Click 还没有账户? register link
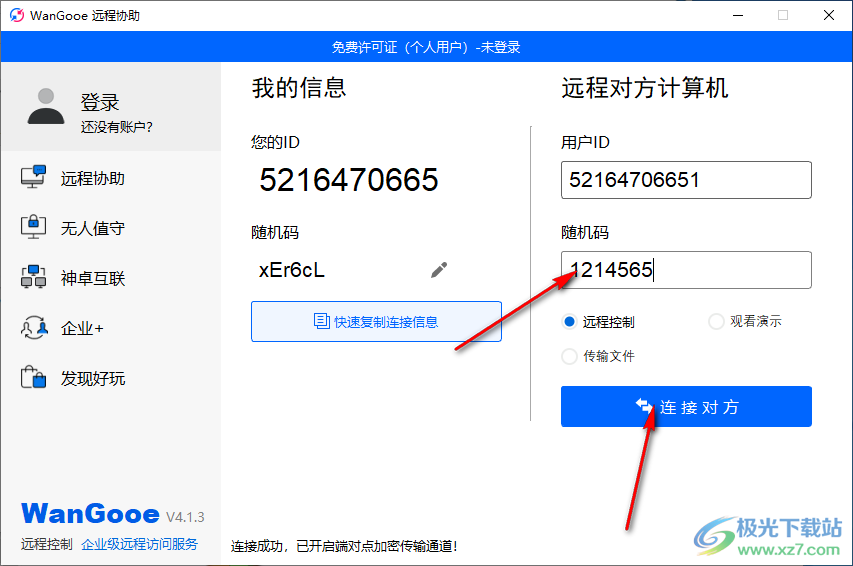The width and height of the screenshot is (853, 566). 116,127
